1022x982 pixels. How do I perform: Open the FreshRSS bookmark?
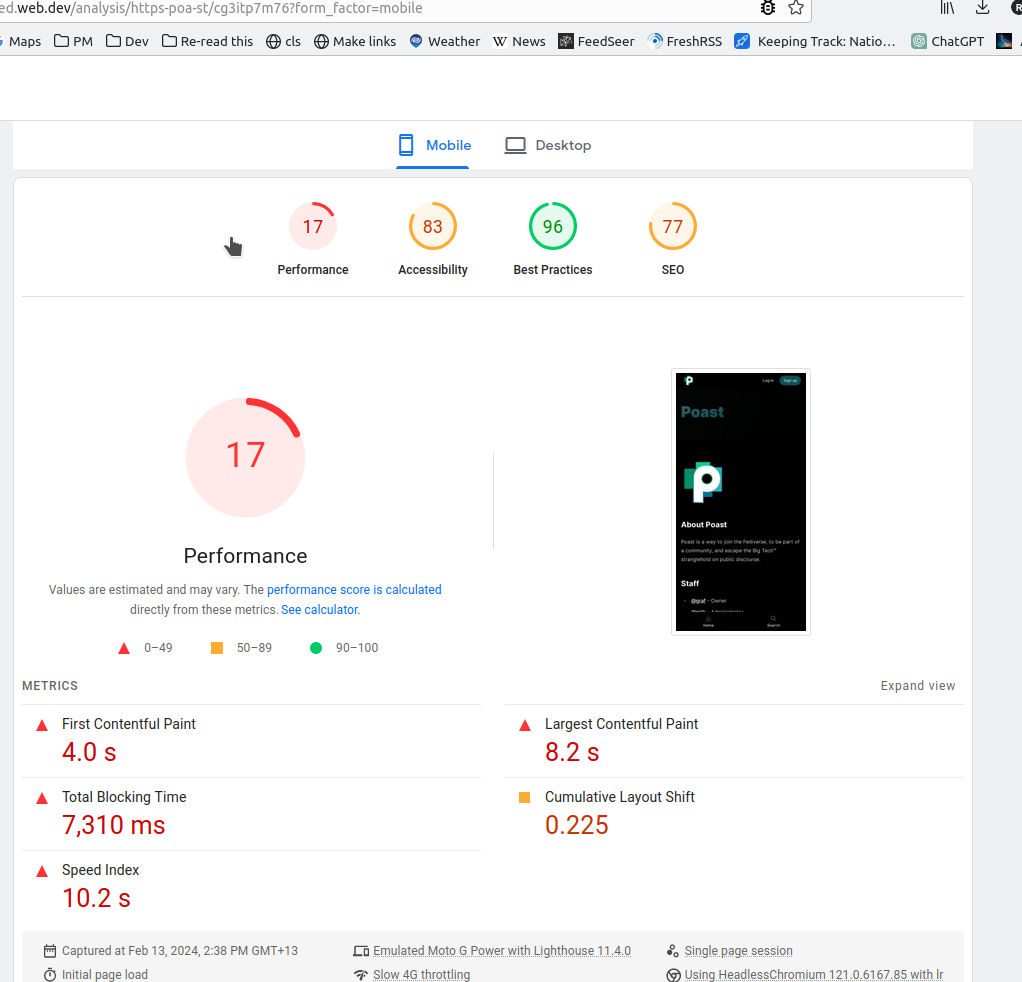click(x=684, y=41)
